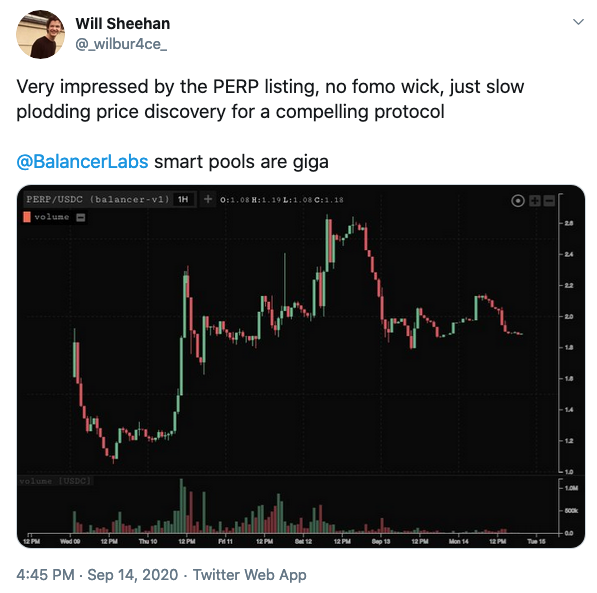Open the PERP/USDC (balancer-v1) pair selector

coord(97,199)
